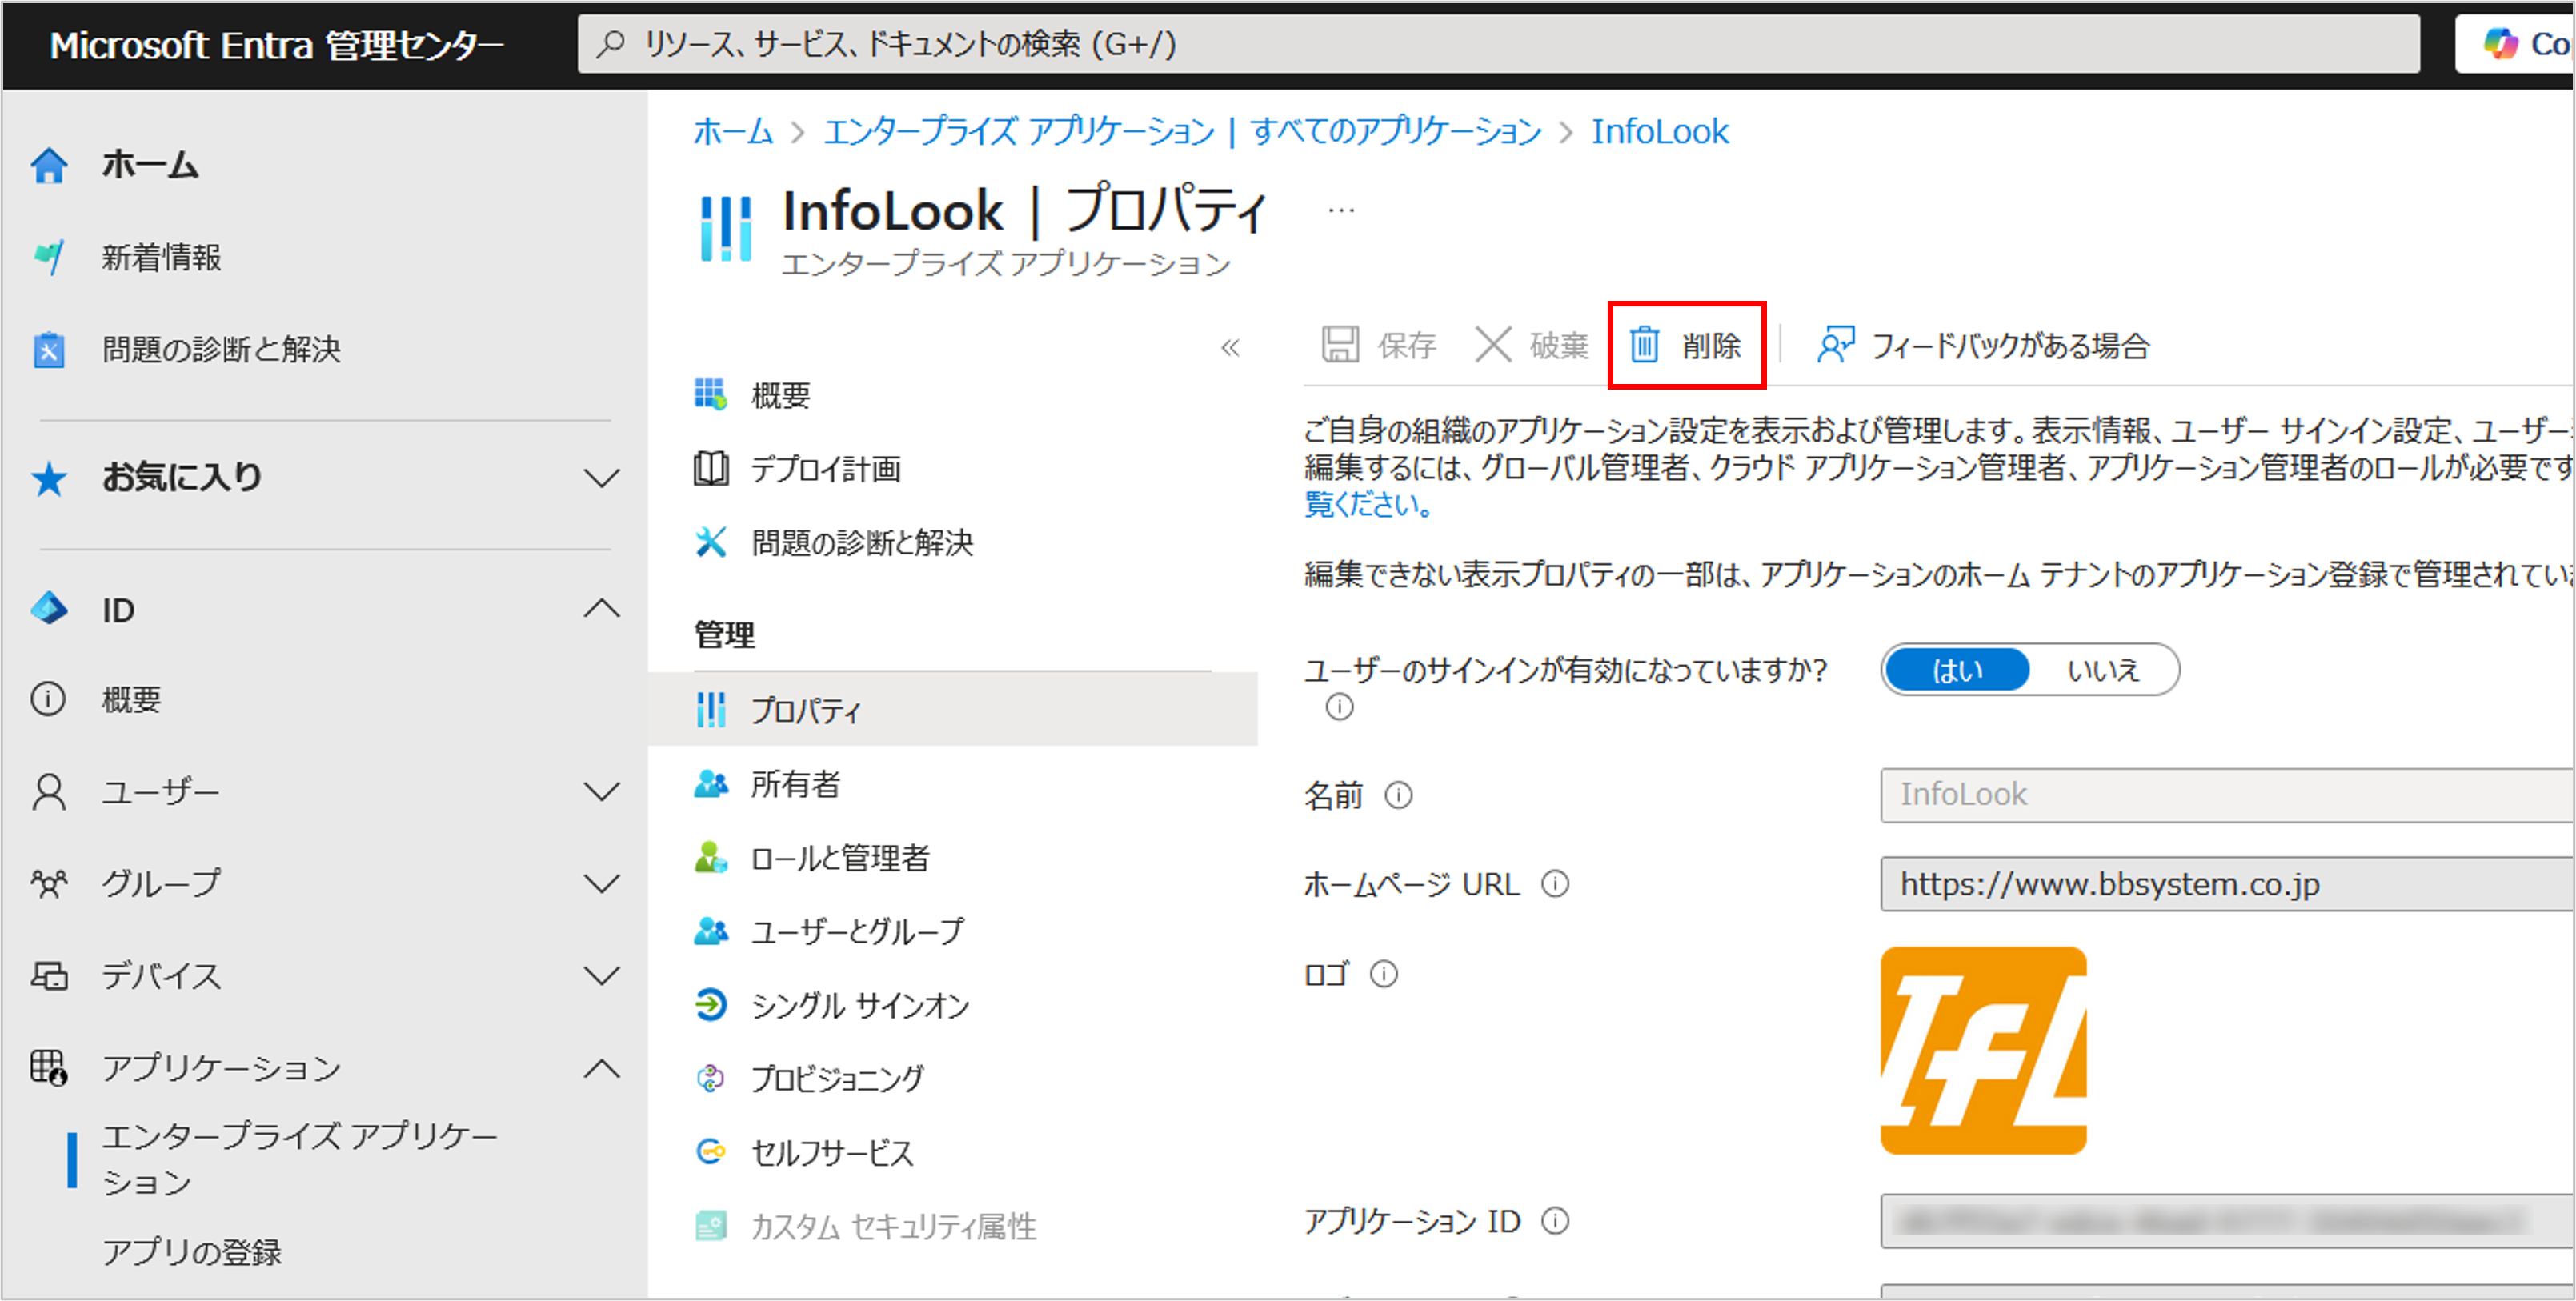Set user sign-in enabled to いいえ
This screenshot has width=2576, height=1301.
point(2103,670)
